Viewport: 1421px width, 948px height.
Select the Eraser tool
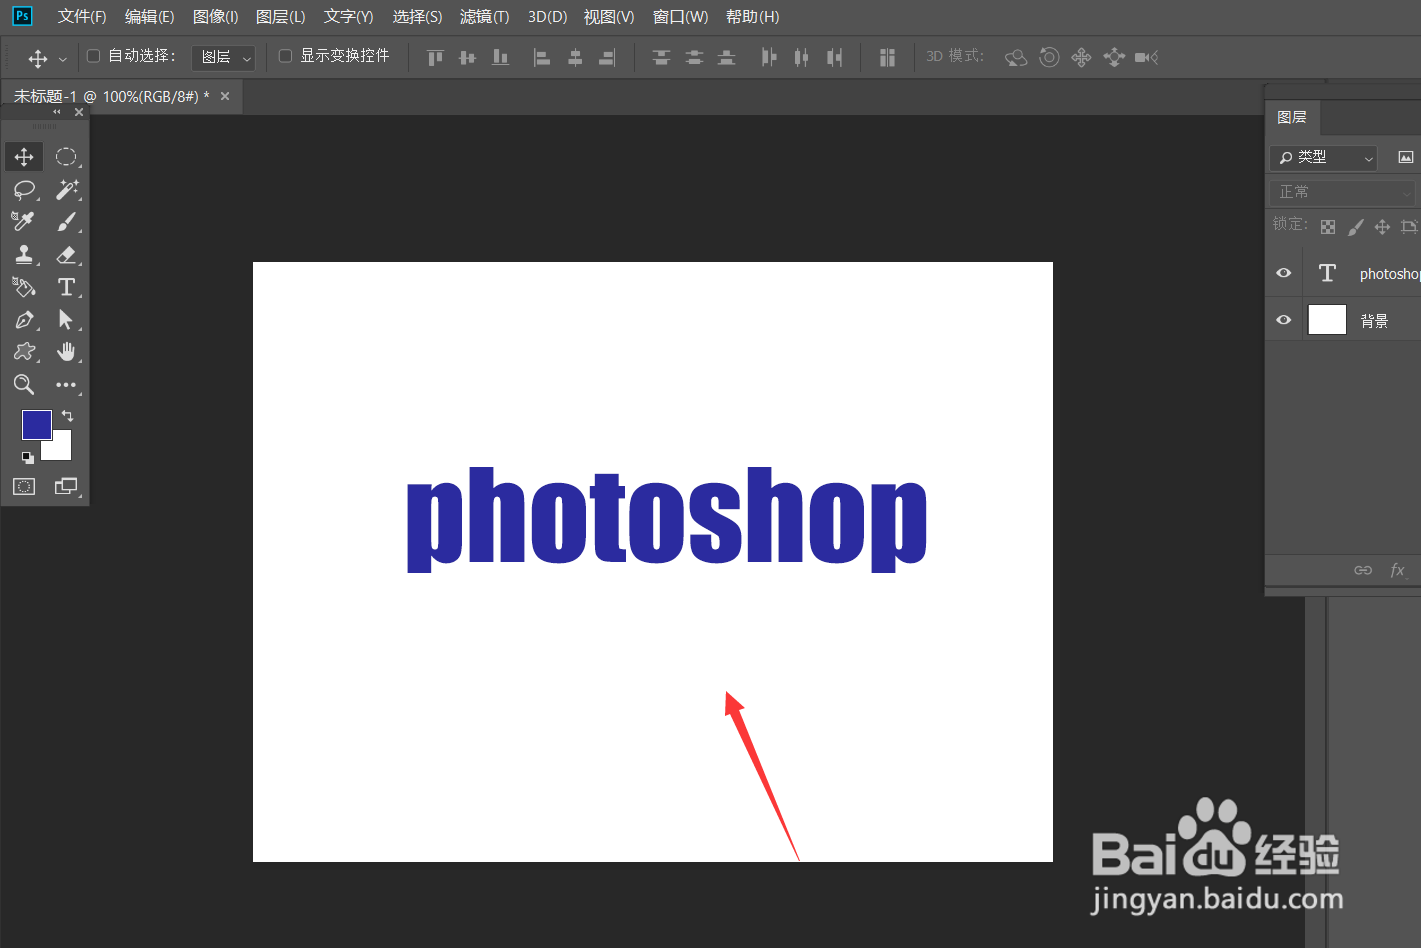pos(66,254)
